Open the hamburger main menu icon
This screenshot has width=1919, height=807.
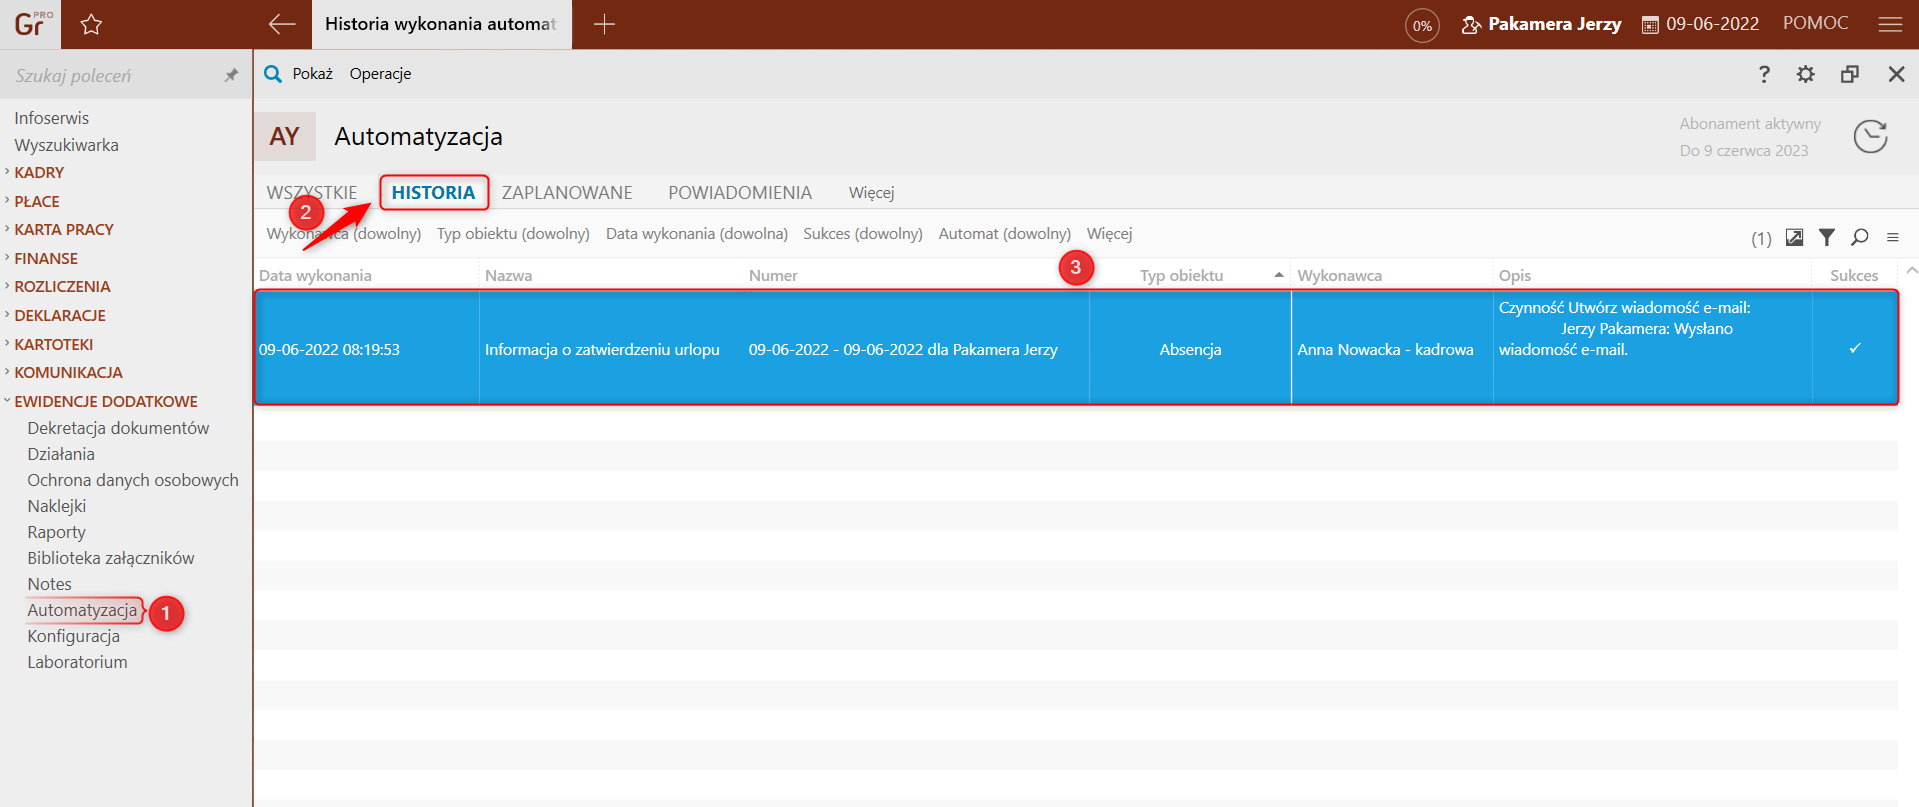(1890, 24)
